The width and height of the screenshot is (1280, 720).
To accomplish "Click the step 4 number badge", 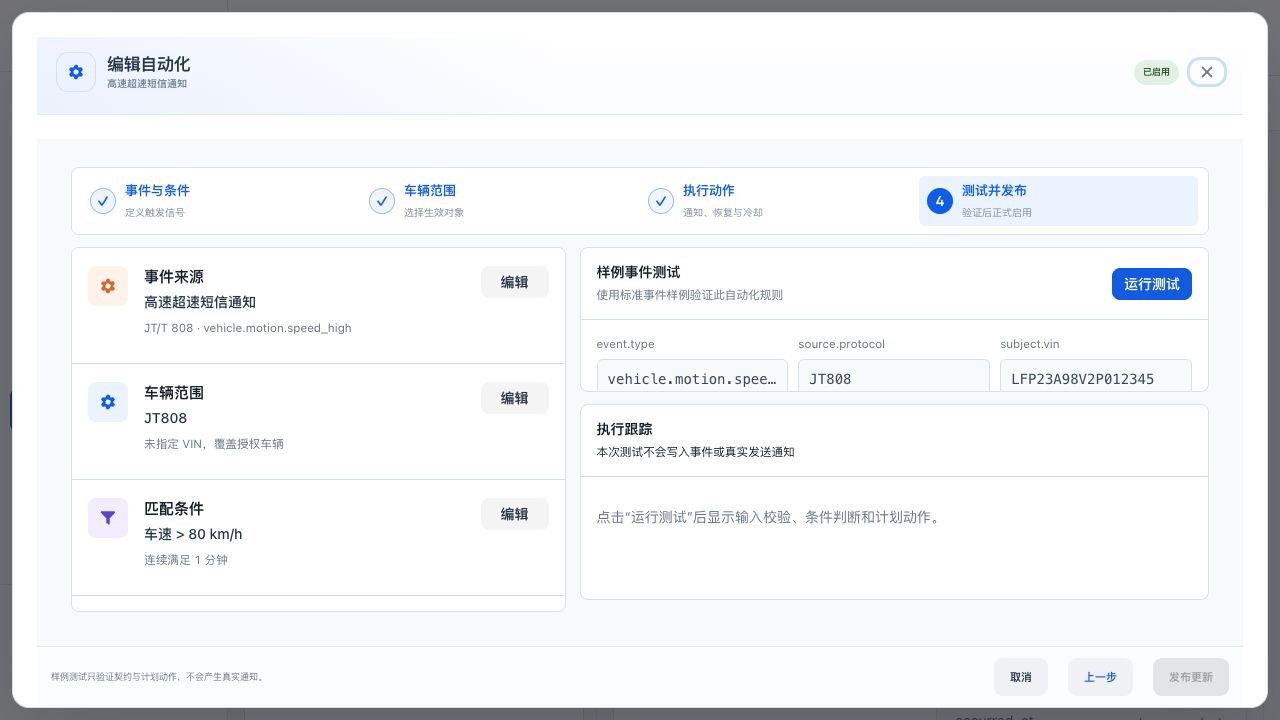I will point(940,201).
